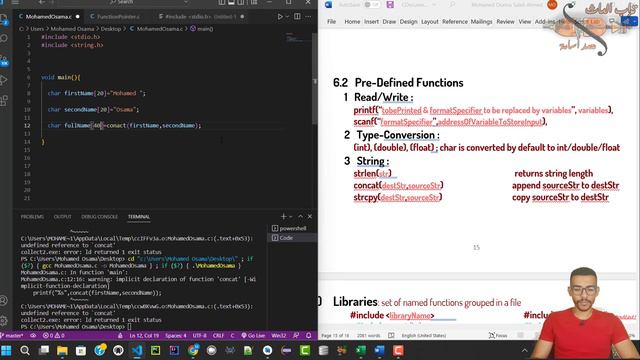Change UTF-8 encoding in status bar
Image resolution: width=640 pixels, height=360 pixels.
(200, 336)
